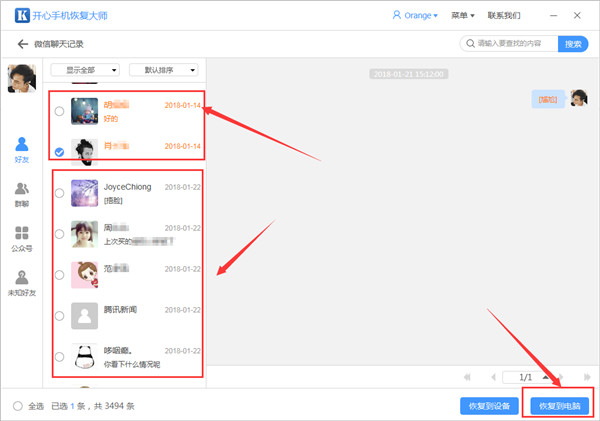The width and height of the screenshot is (600, 421).
Task: Click 联系我们 contact us
Action: click(x=504, y=16)
